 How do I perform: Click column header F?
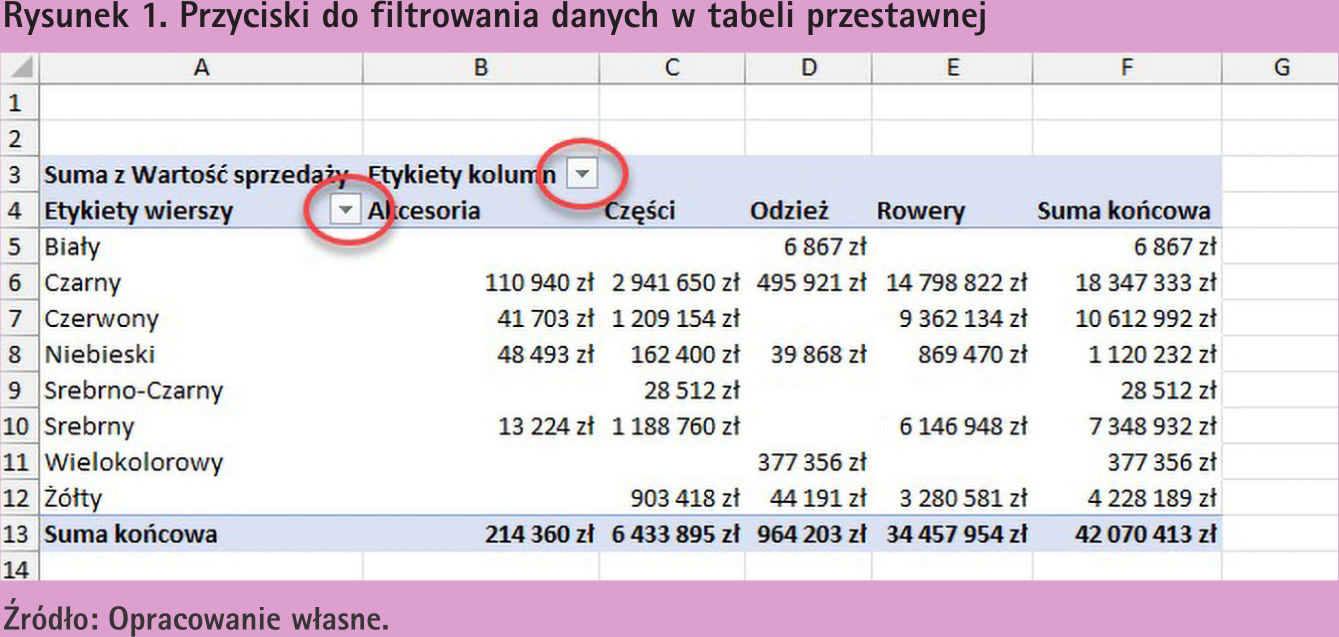(x=1127, y=68)
